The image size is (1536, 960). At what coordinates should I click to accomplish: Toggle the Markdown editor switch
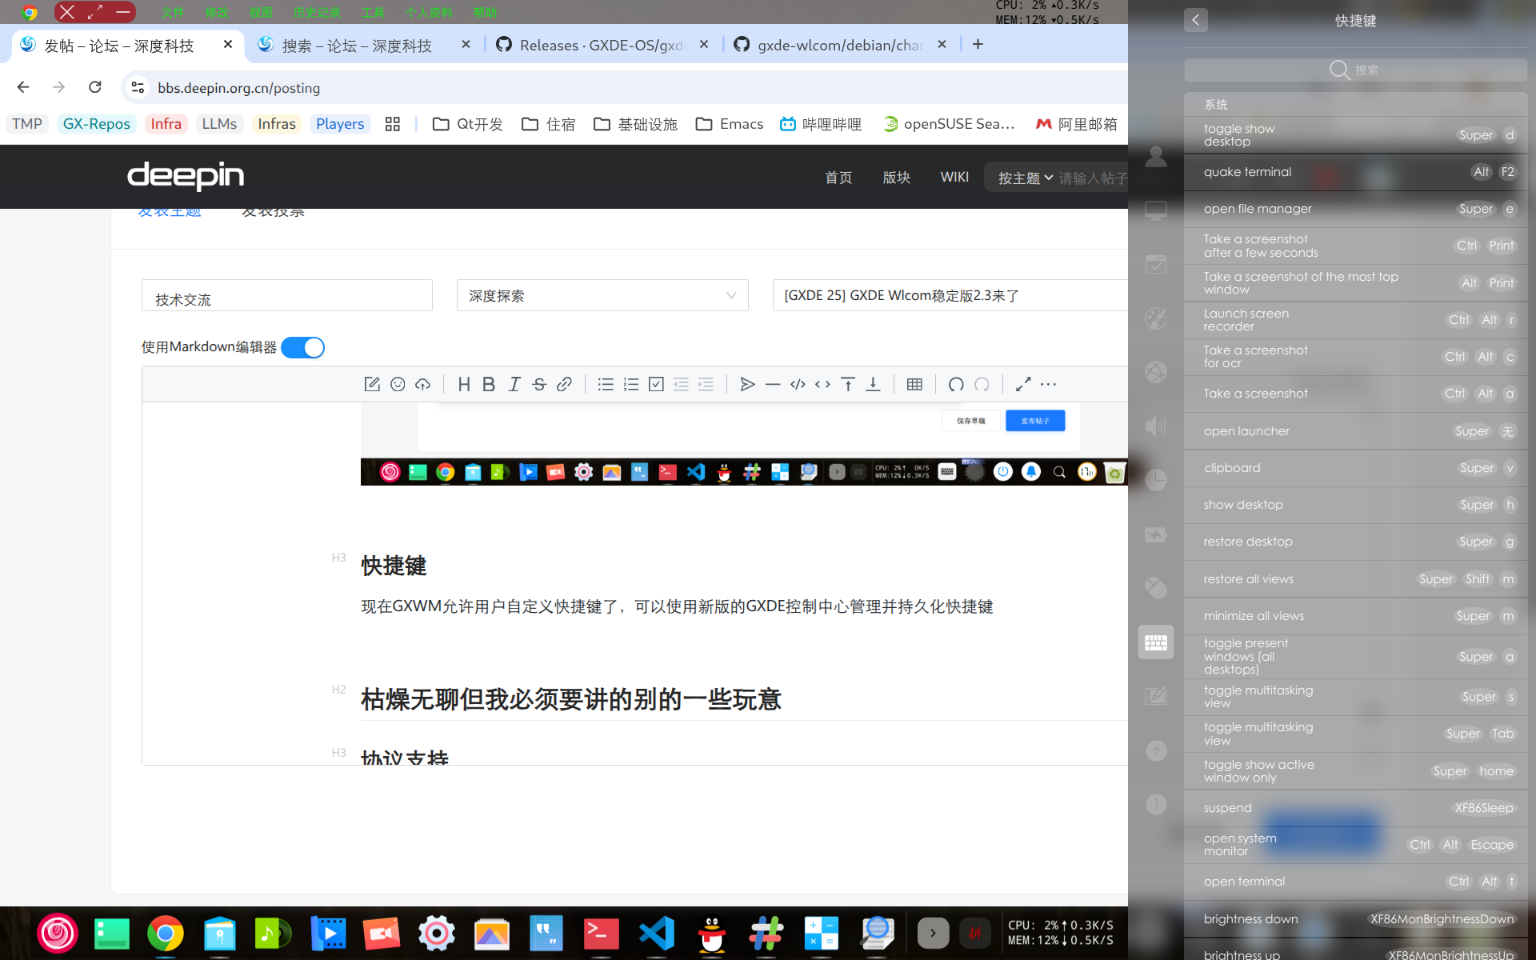(303, 347)
